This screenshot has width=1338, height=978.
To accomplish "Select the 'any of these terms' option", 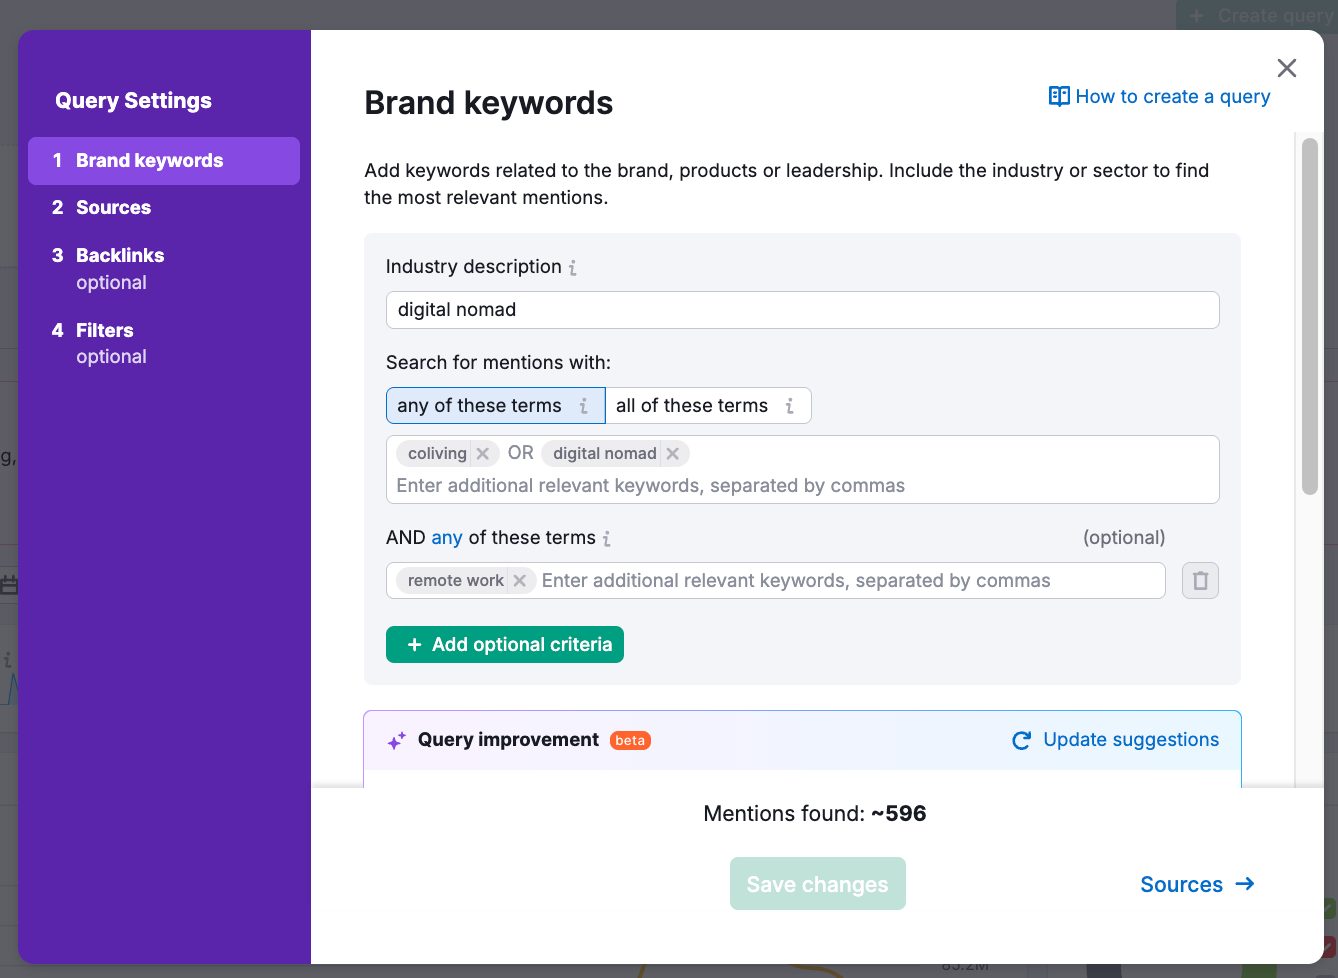I will pos(479,406).
